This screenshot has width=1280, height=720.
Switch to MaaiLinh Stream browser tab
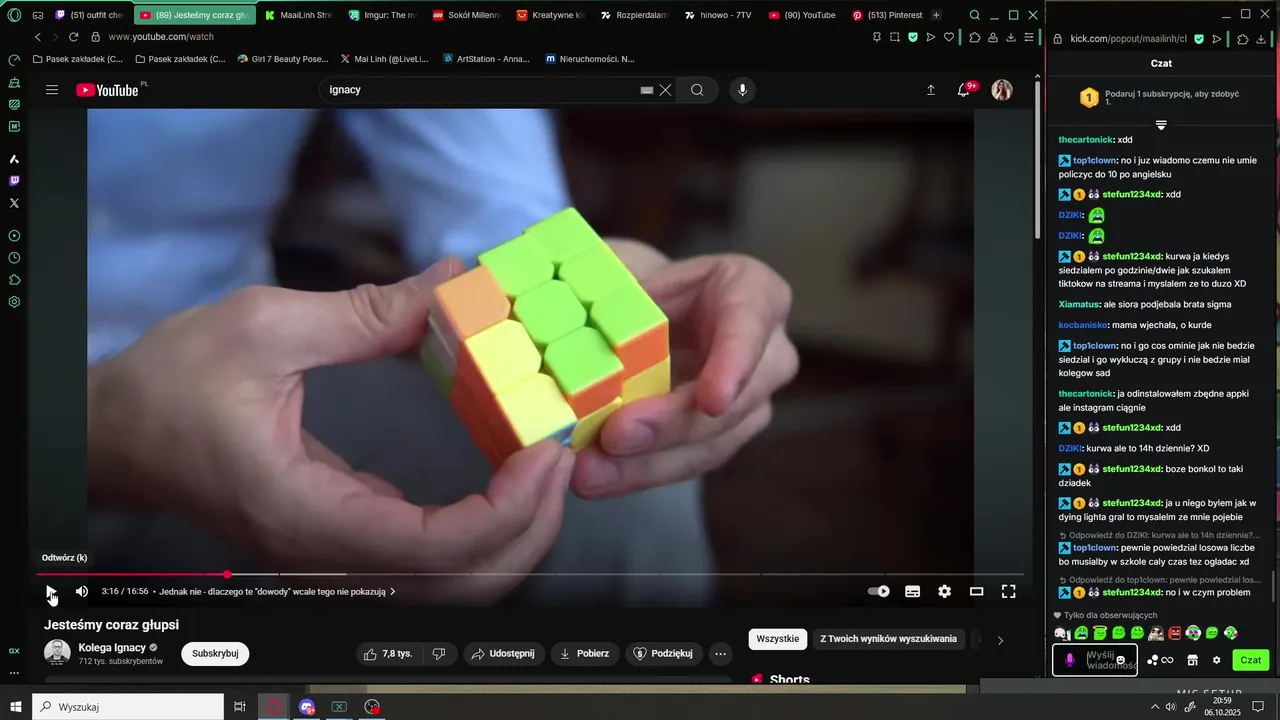point(297,15)
